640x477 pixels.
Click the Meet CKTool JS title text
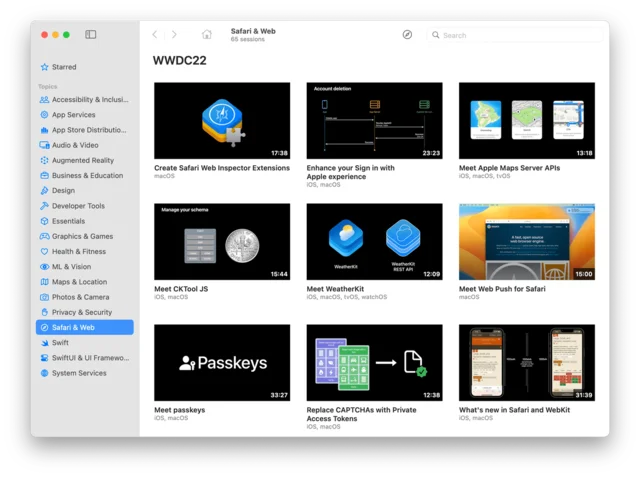click(181, 289)
